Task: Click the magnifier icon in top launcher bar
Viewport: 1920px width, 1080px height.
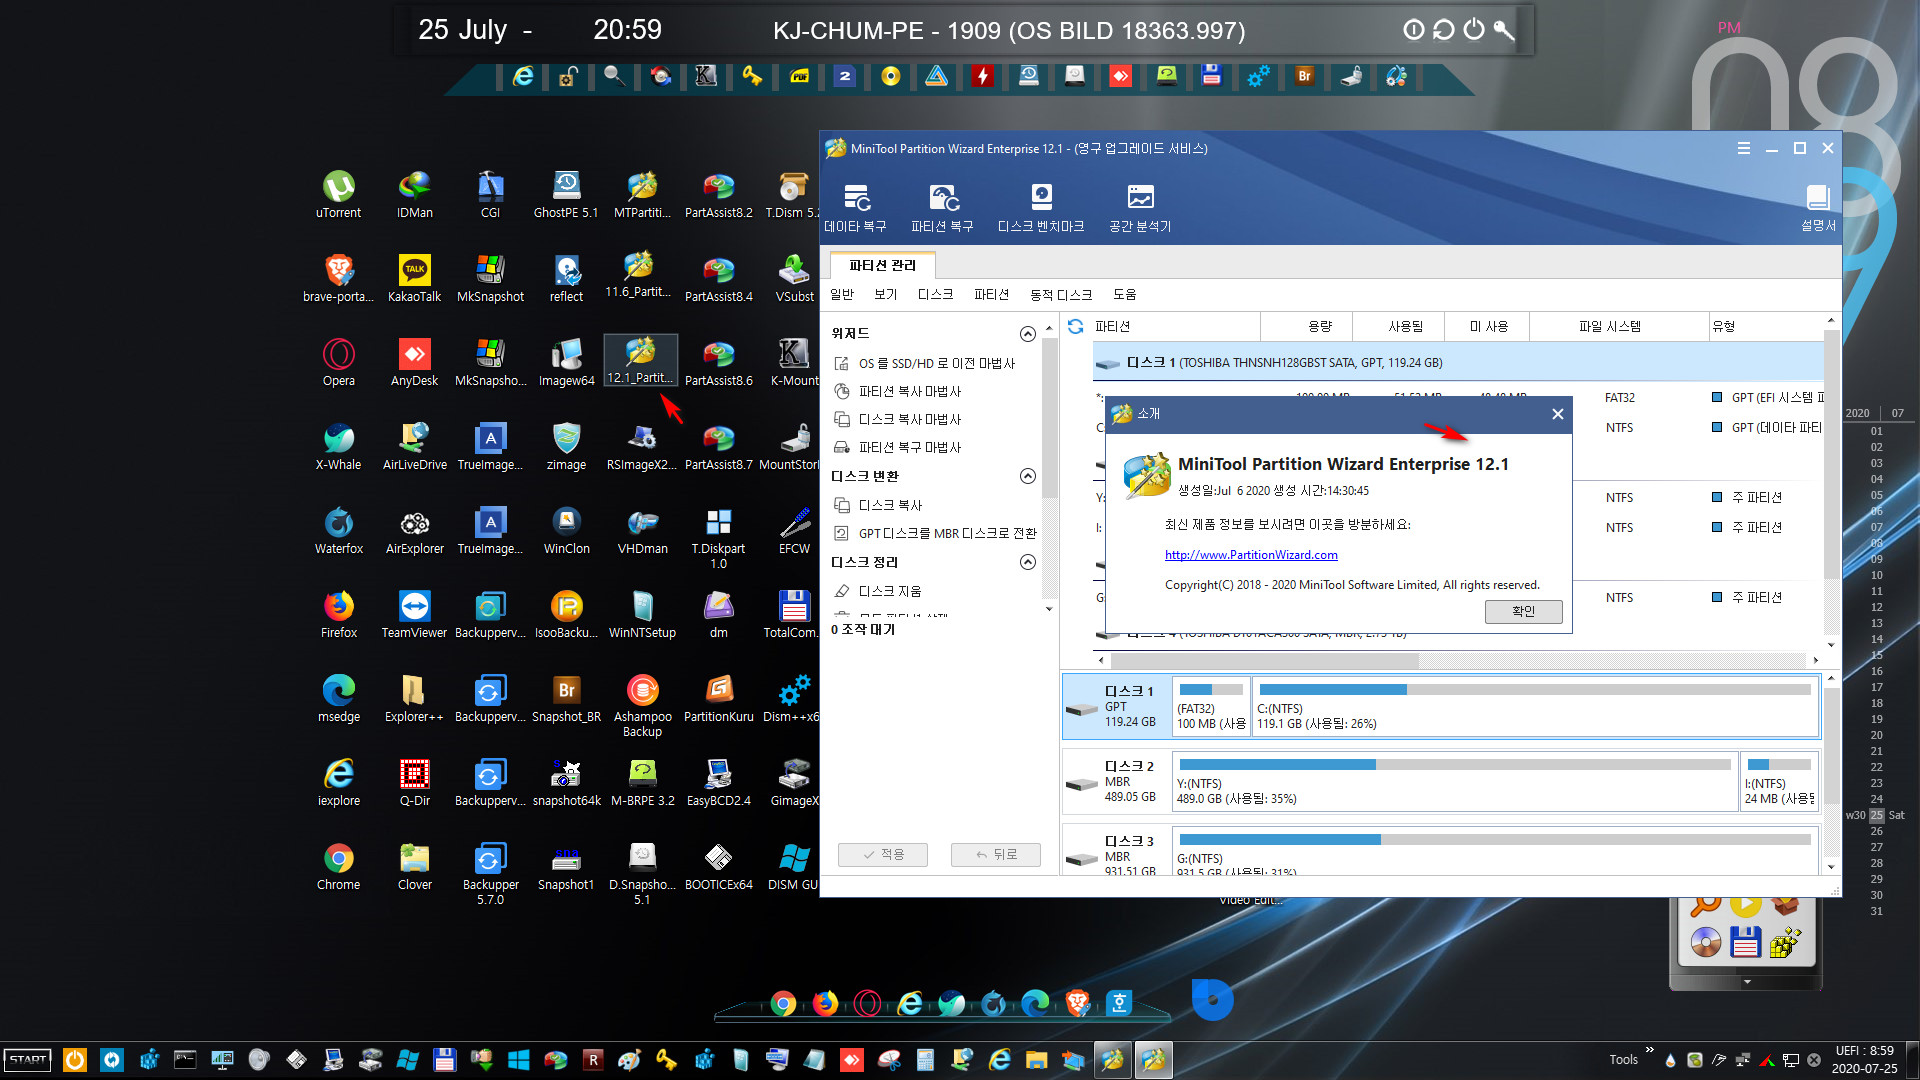Action: 614,76
